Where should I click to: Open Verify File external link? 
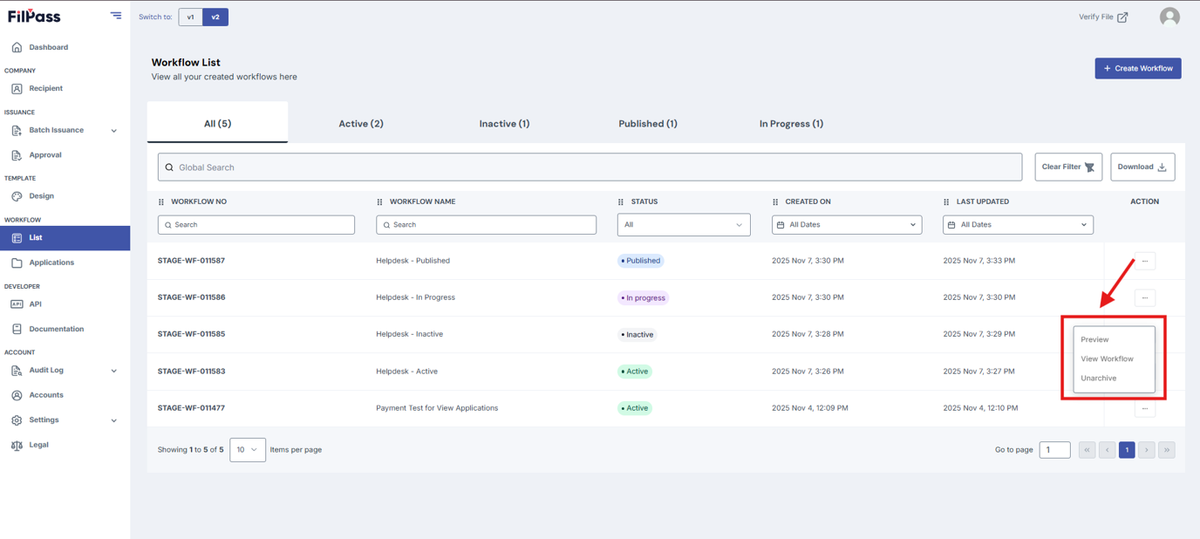coord(1103,17)
